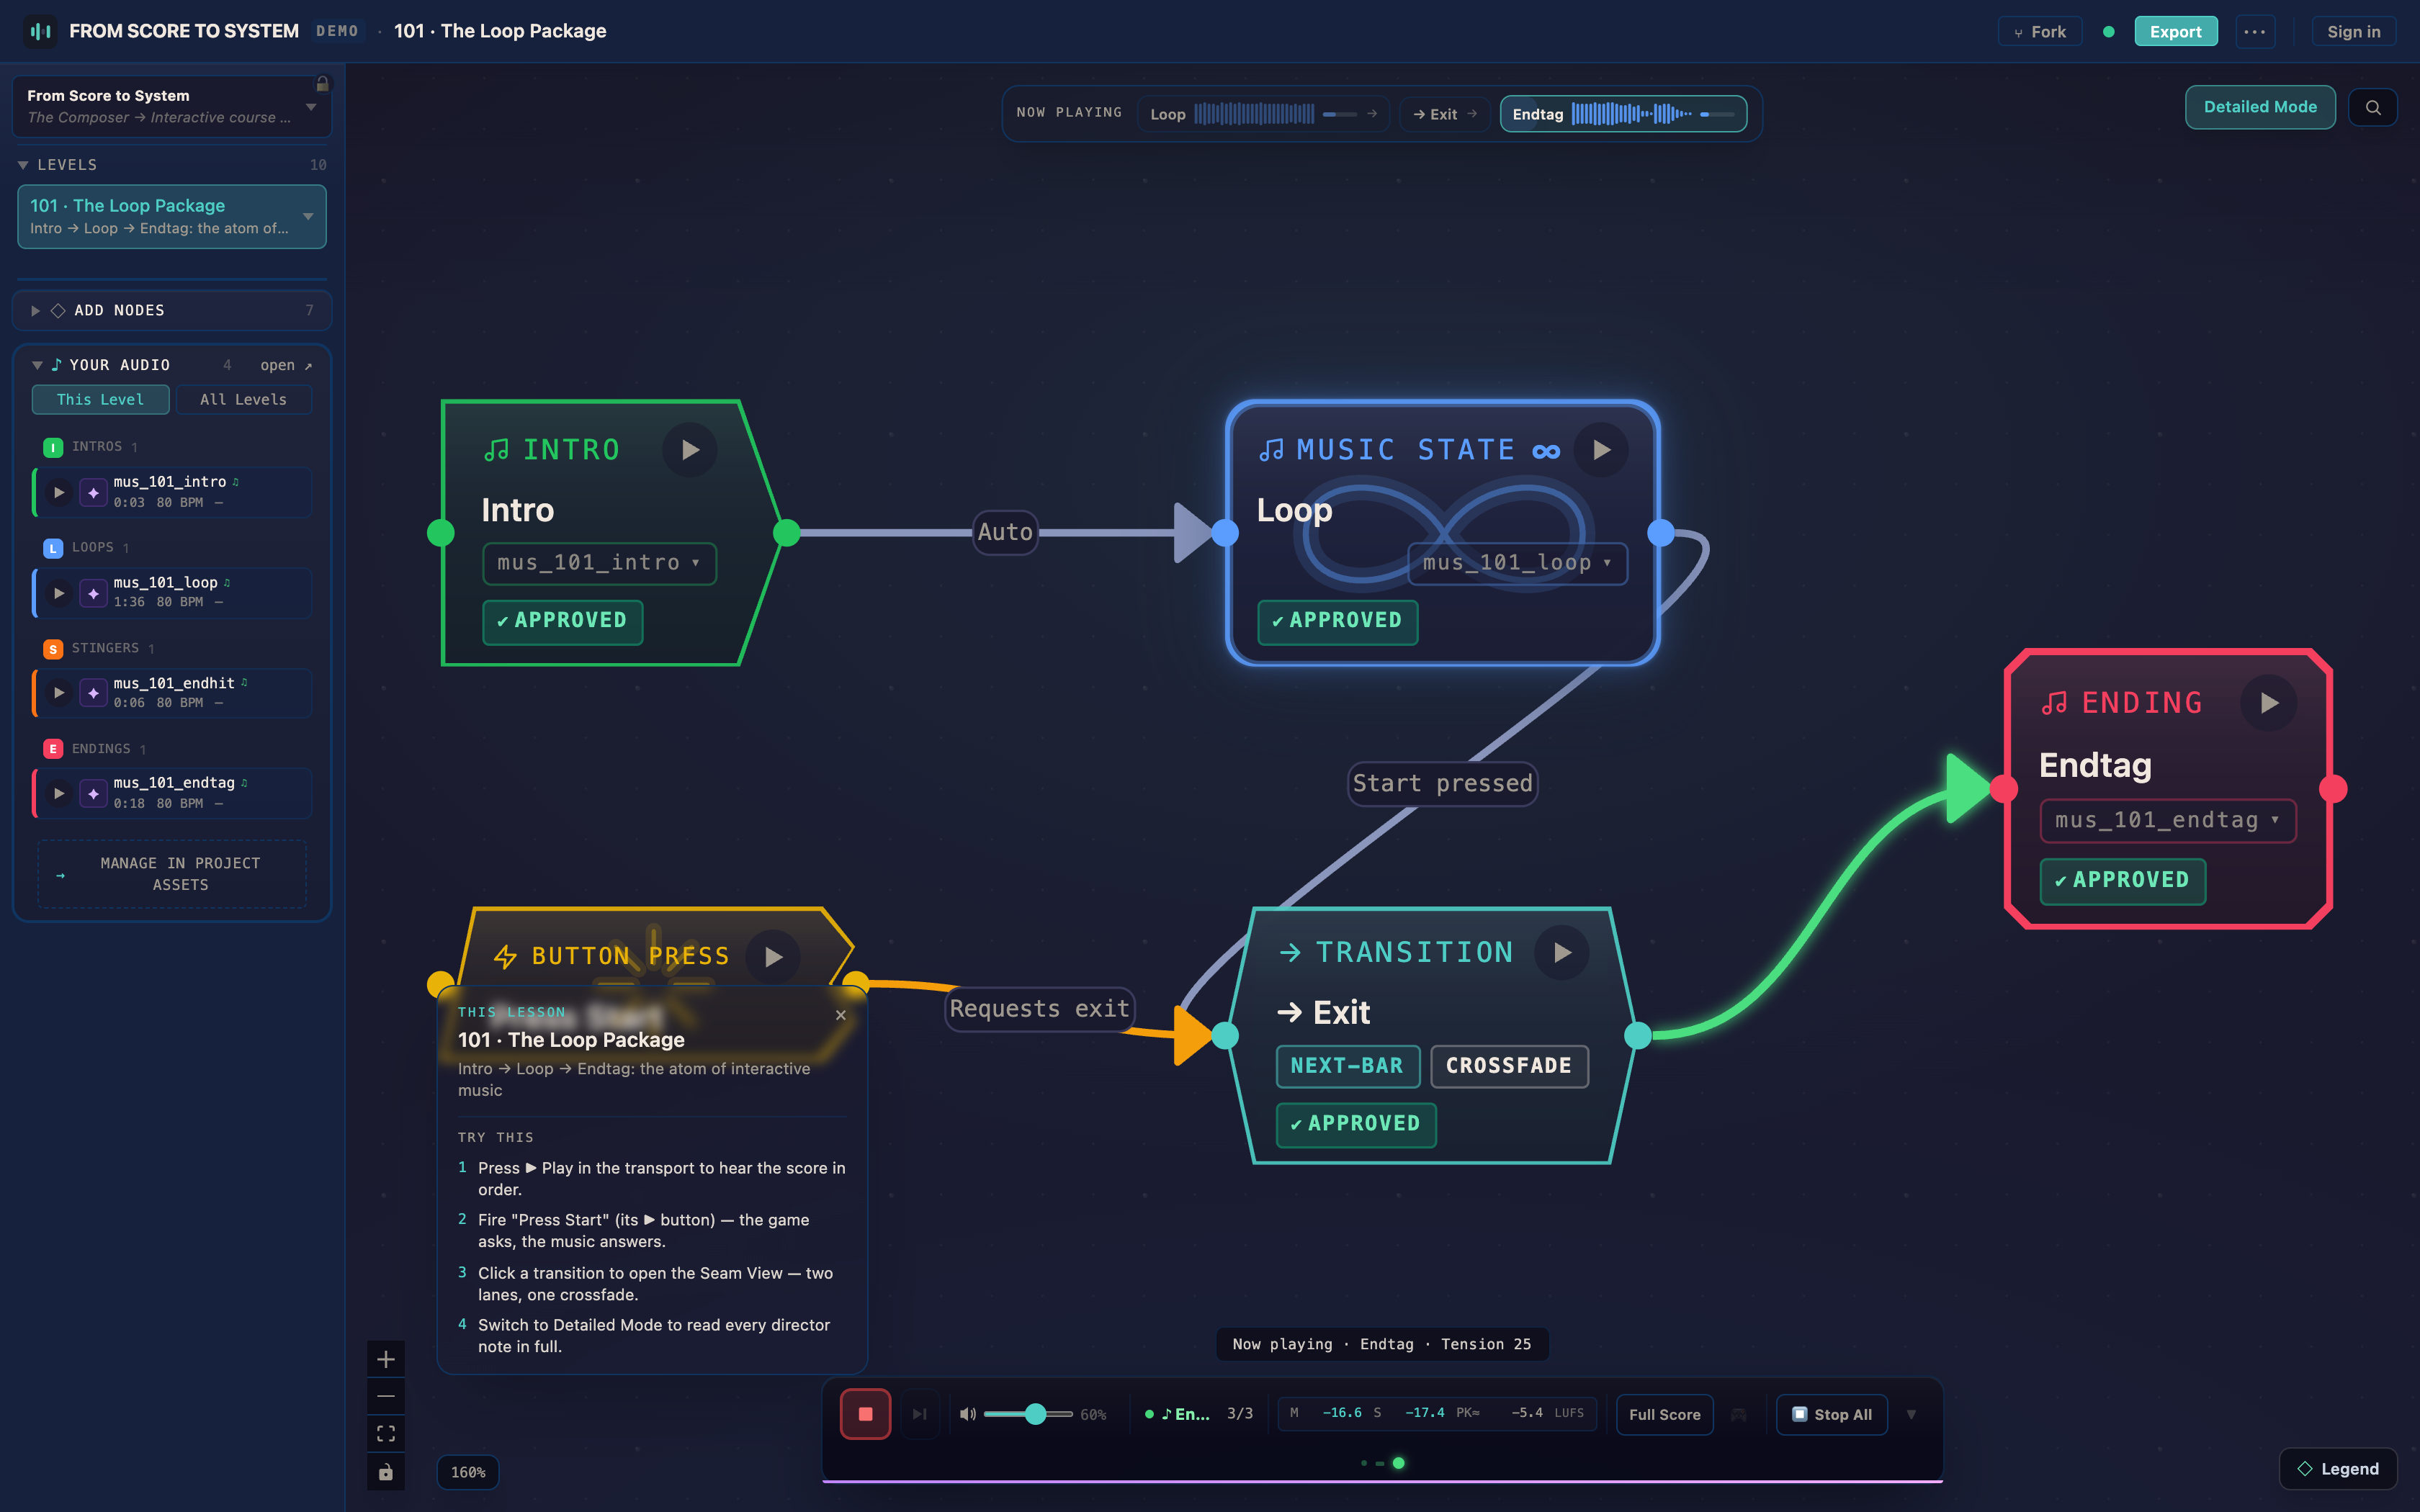Play the Ending Endtag node

[2268, 703]
